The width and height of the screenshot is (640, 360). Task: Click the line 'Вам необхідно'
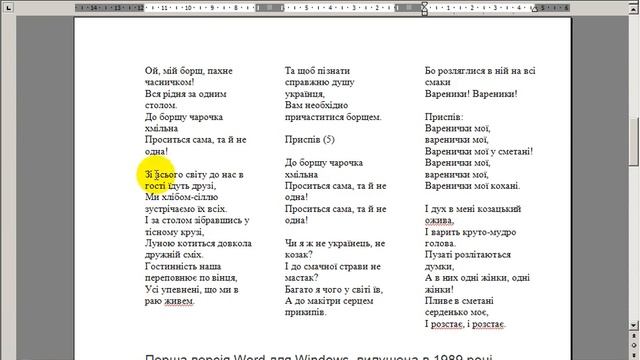pos(316,105)
